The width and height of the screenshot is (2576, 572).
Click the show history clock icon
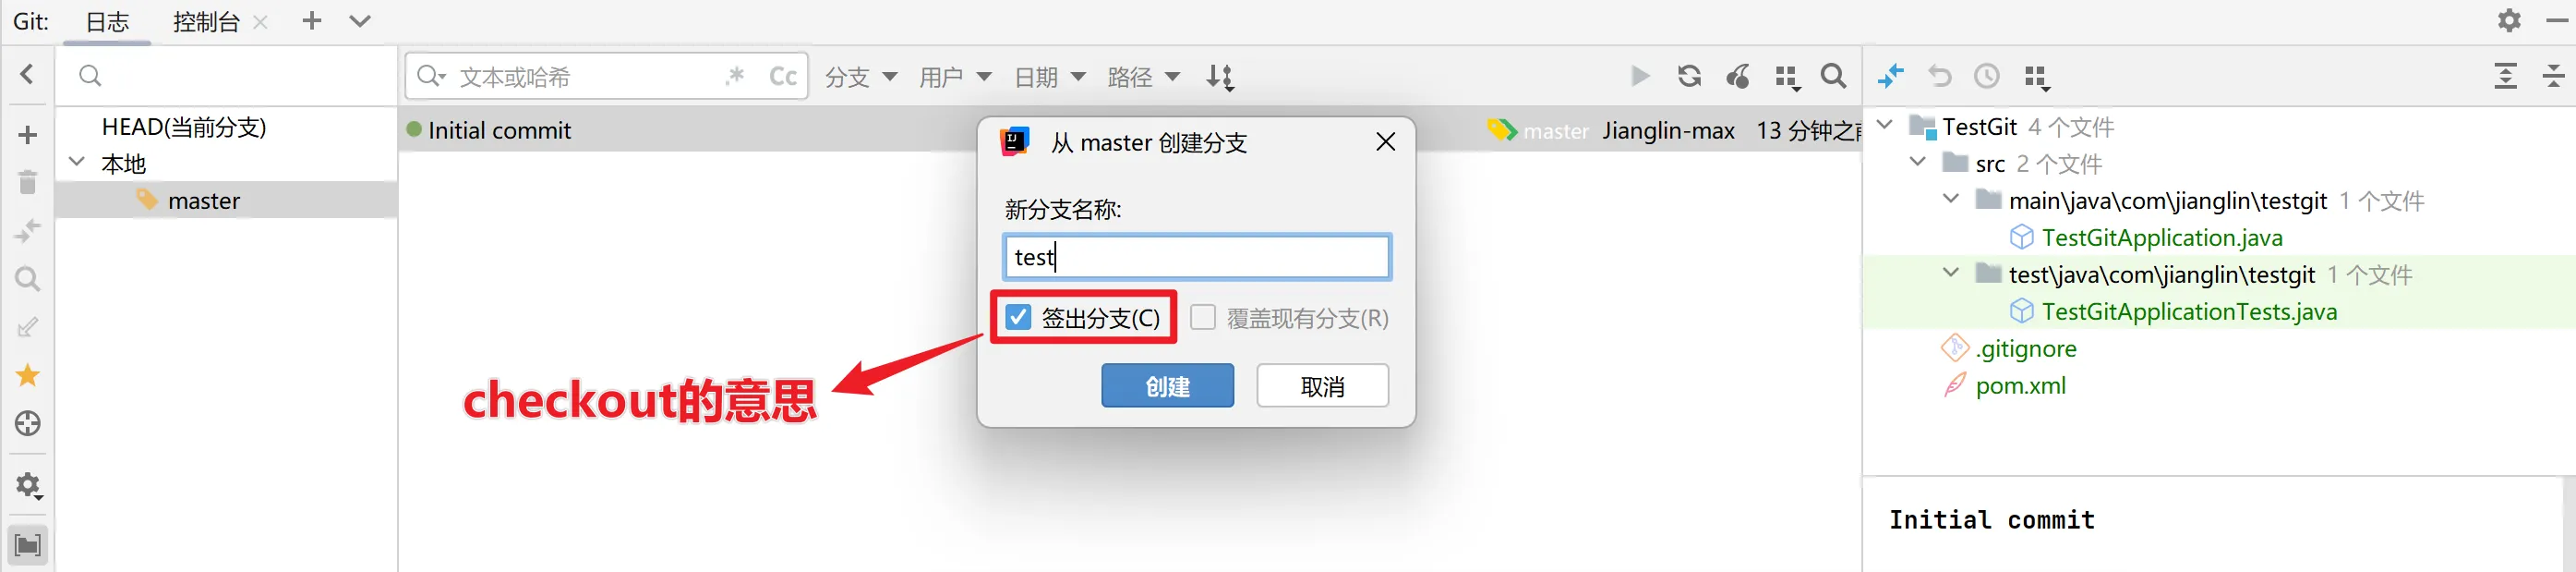point(1986,76)
